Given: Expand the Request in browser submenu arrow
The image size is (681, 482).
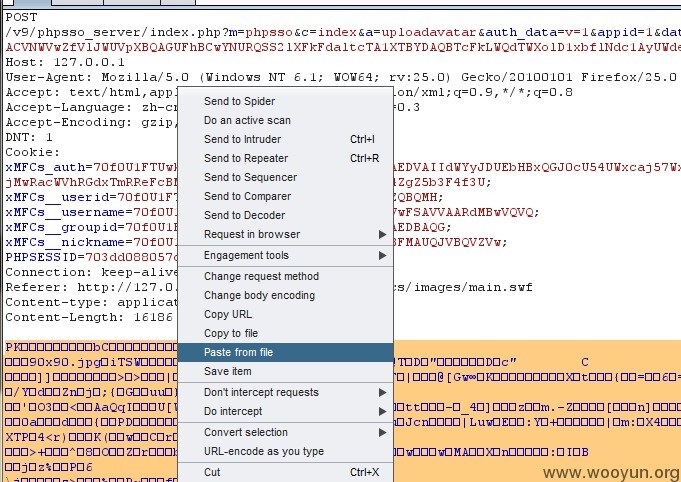Looking at the screenshot, I should [382, 234].
